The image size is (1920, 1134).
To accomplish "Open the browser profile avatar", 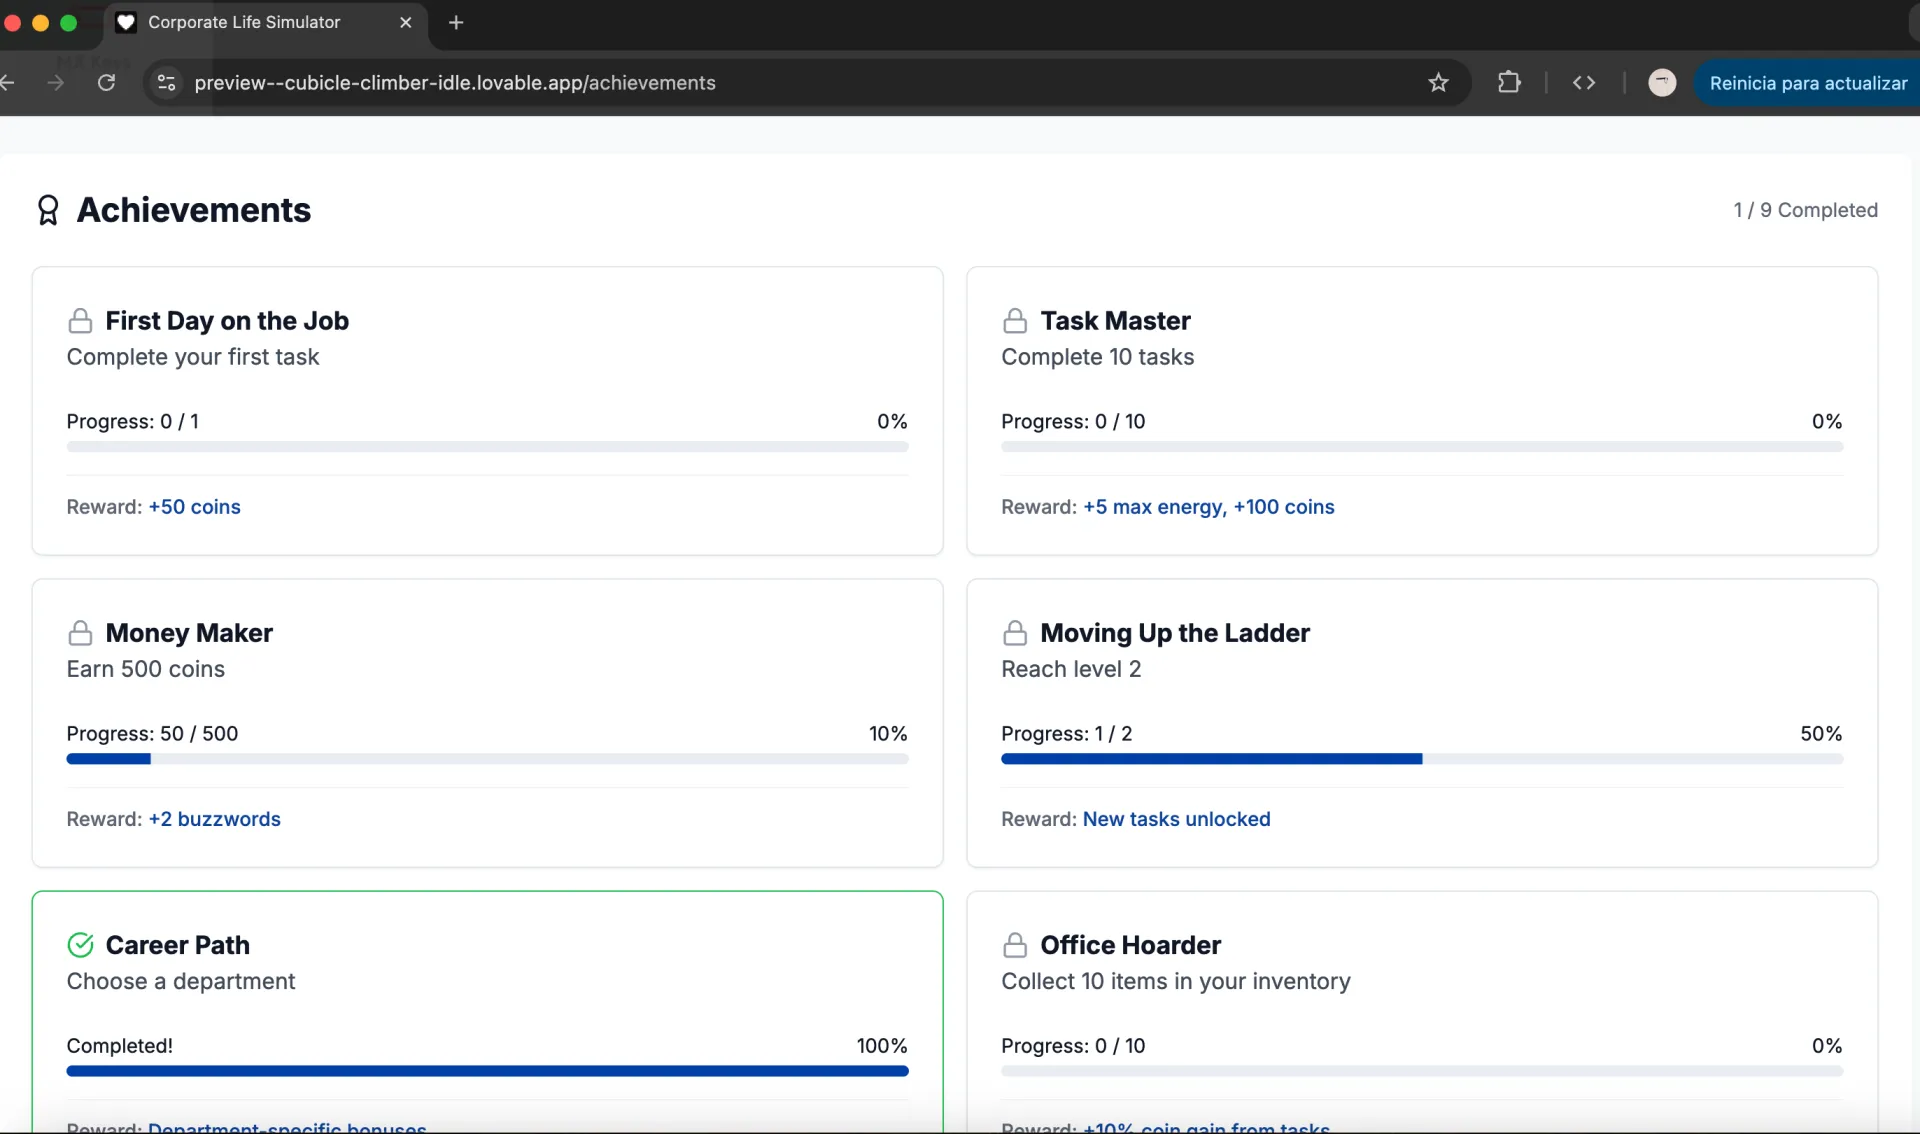I will coord(1662,83).
